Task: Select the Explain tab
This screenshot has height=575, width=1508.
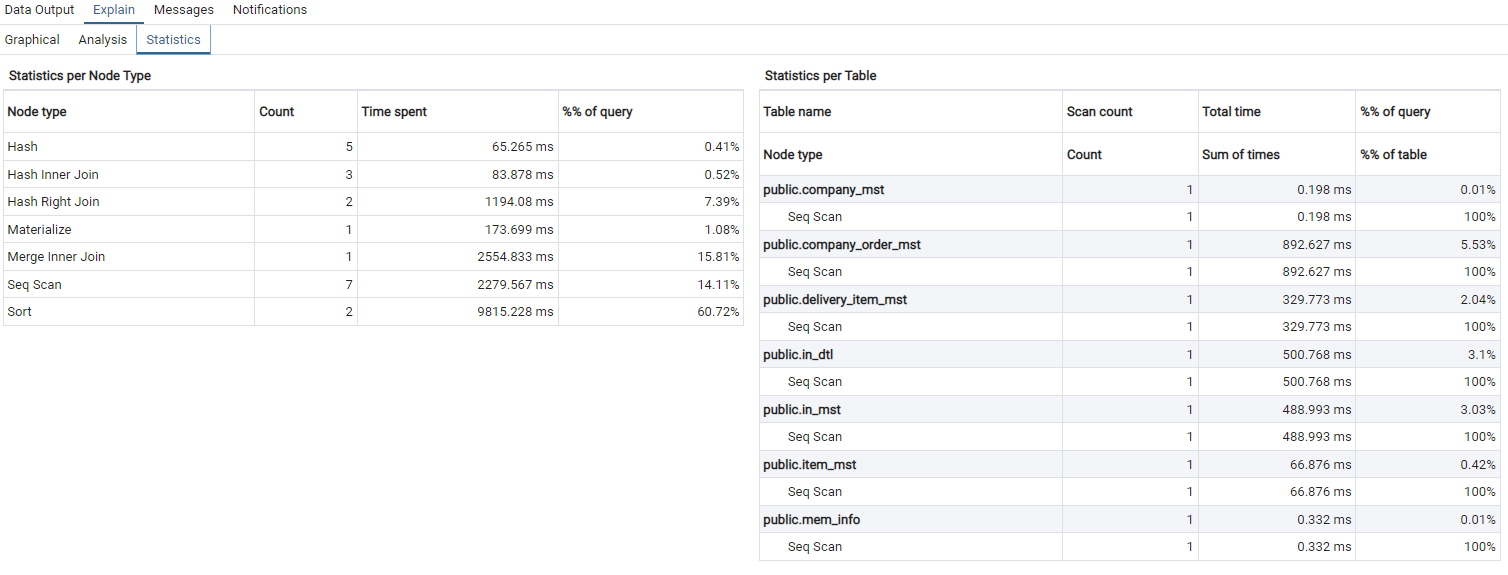Action: [114, 10]
